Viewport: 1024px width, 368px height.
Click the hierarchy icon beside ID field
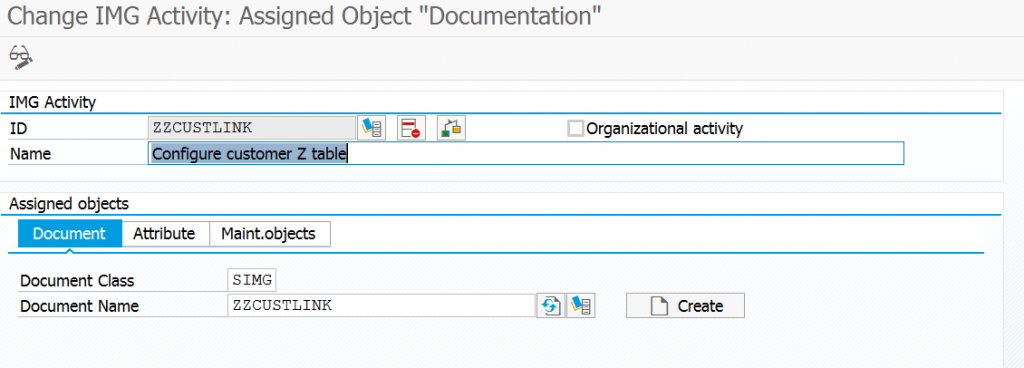click(x=451, y=128)
